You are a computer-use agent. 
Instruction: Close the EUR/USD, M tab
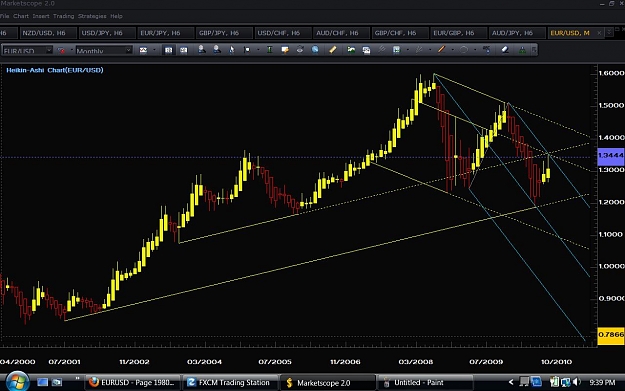tap(599, 33)
